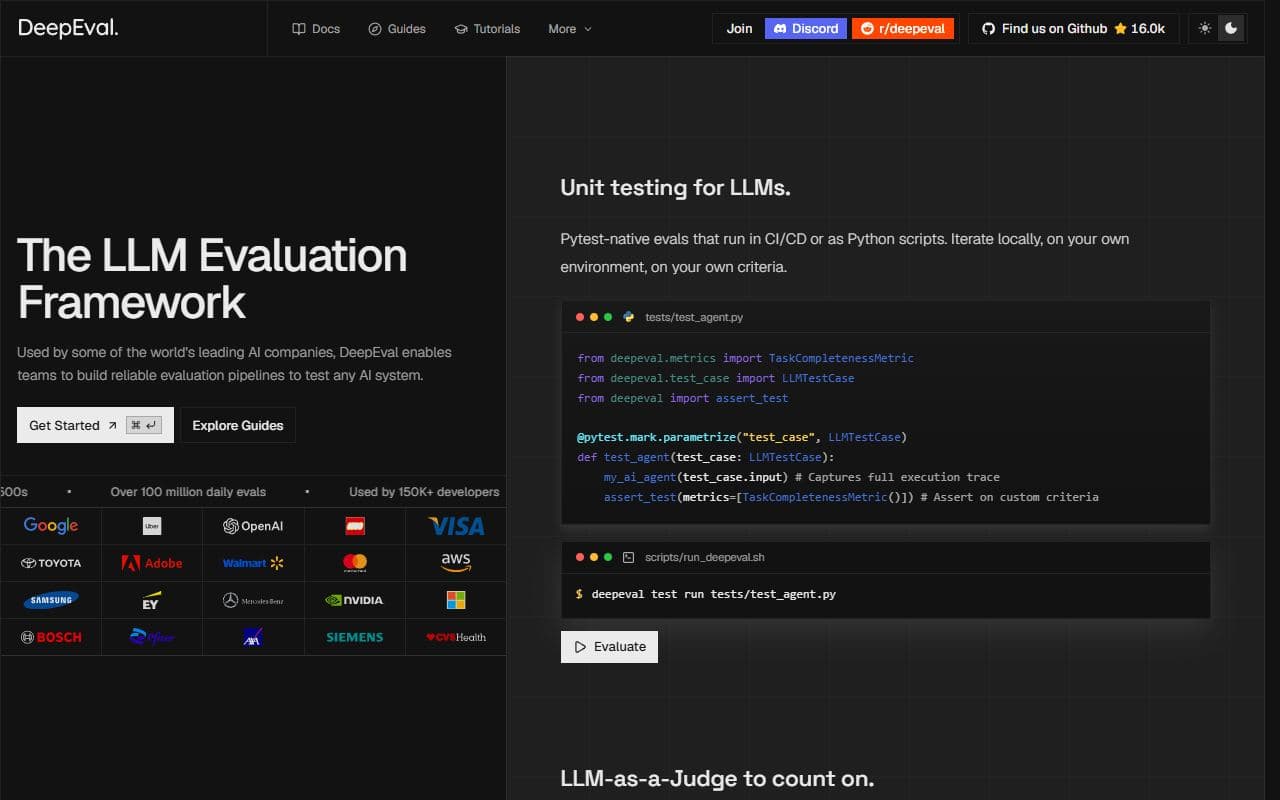
Task: Click the EY logo
Action: (x=151, y=600)
